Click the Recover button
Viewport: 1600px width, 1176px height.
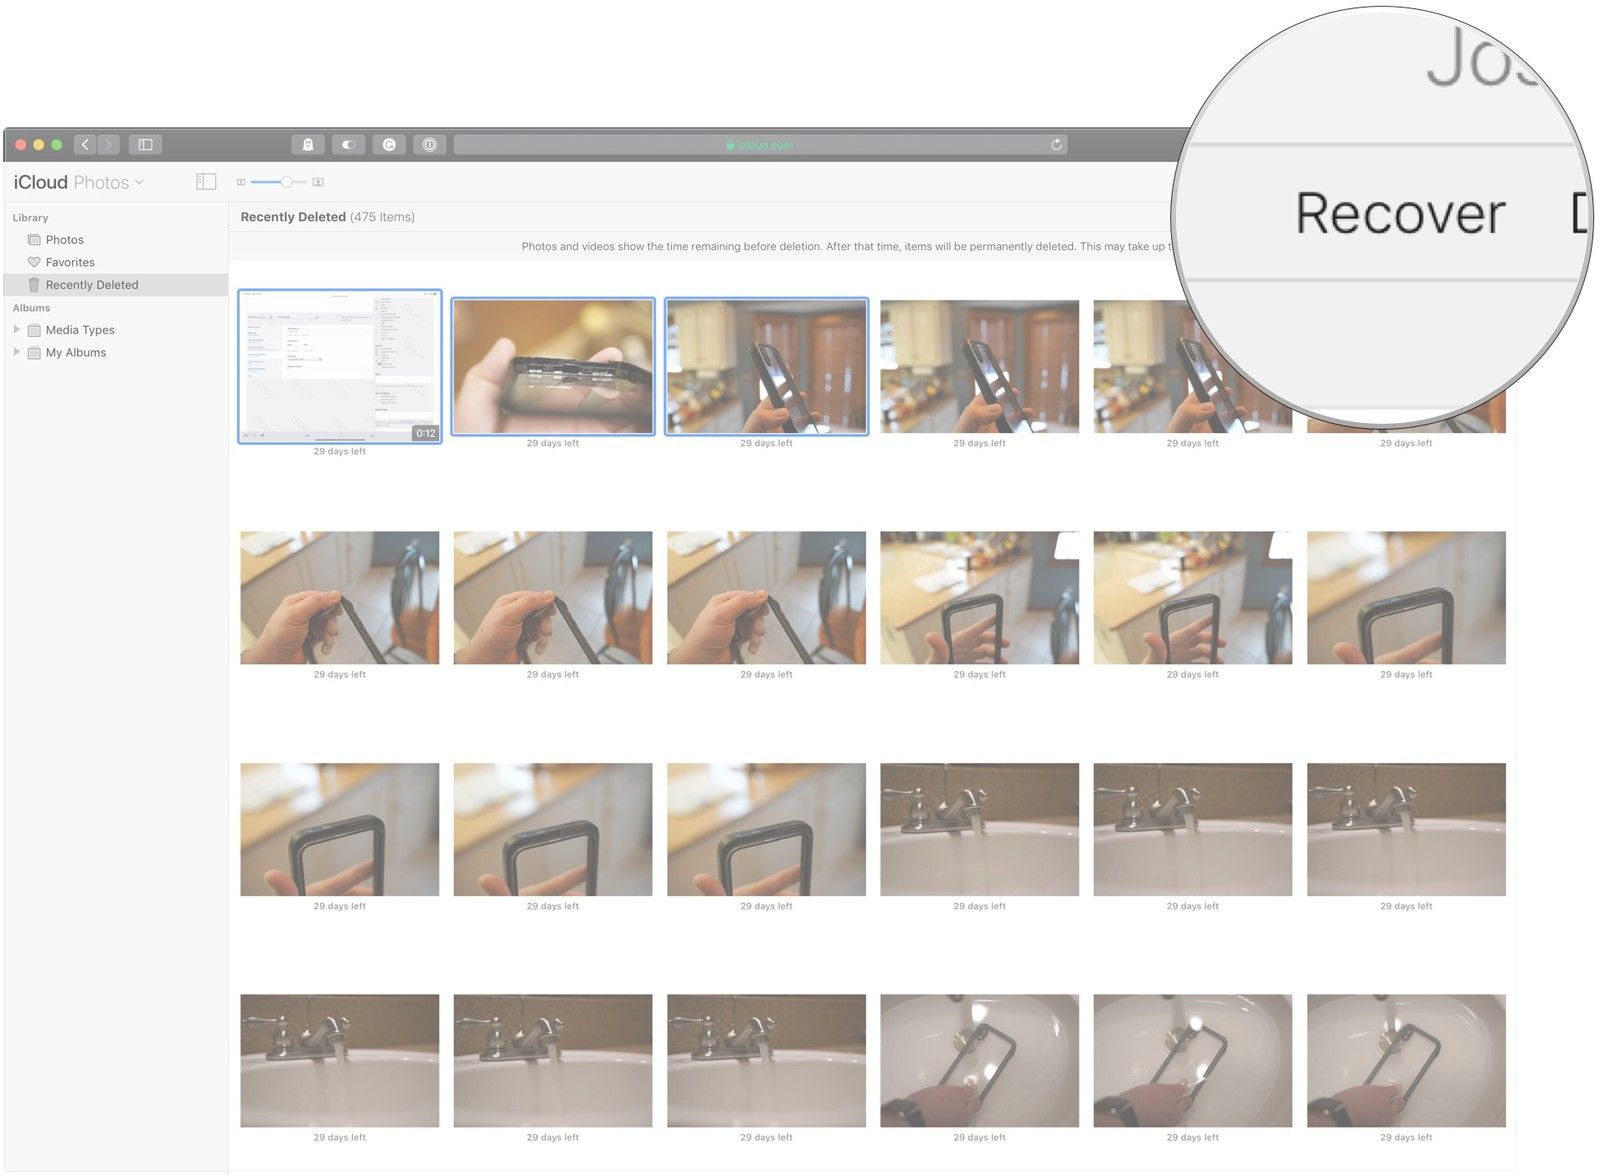tap(1400, 213)
